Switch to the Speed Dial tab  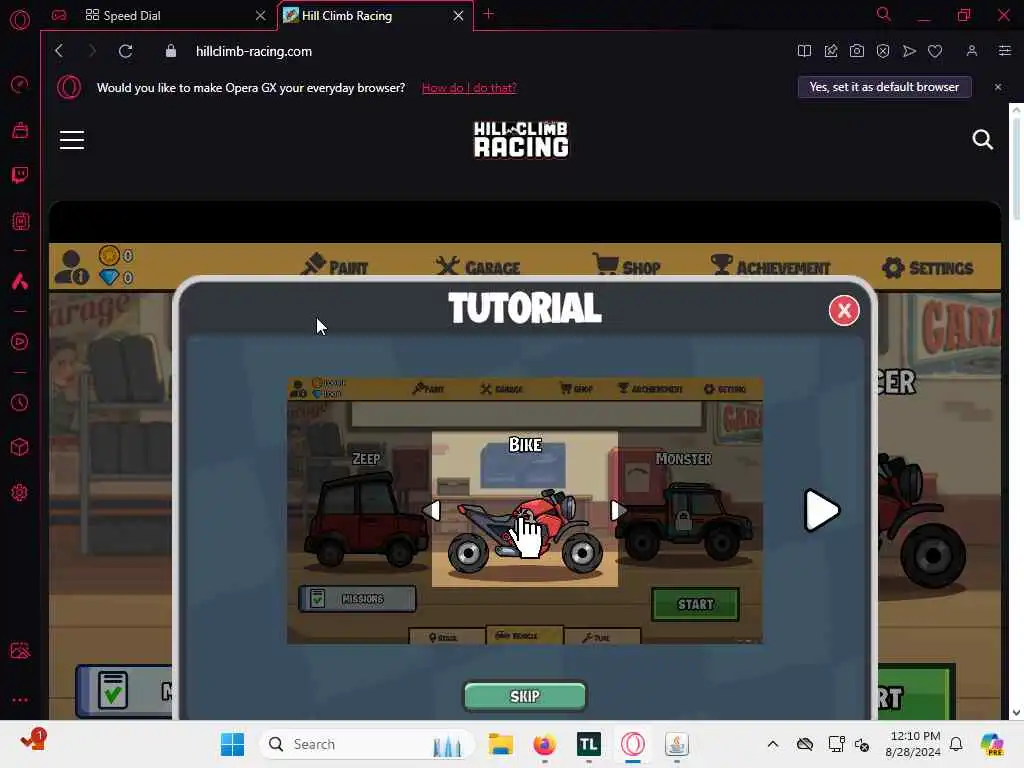coord(132,16)
